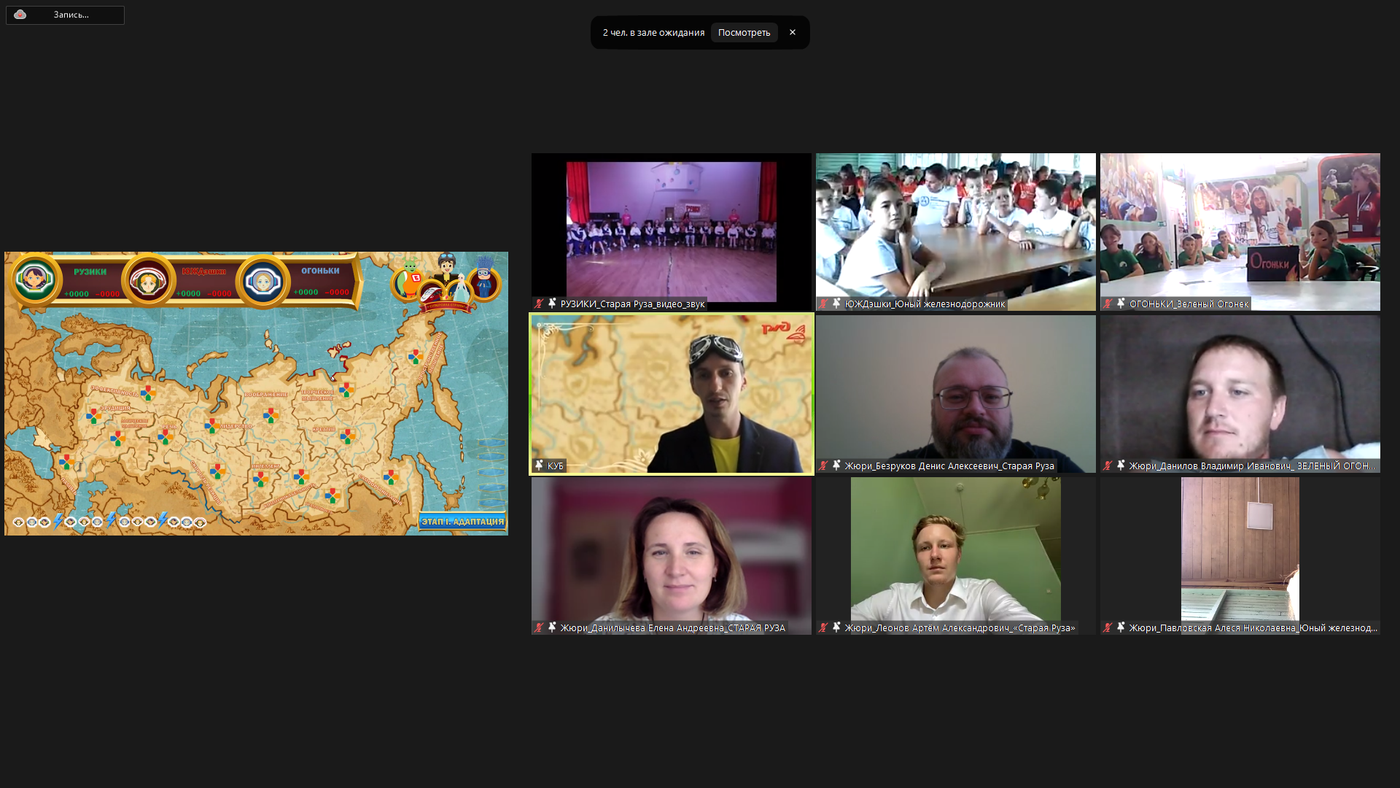Dismiss the waiting room notification
The height and width of the screenshot is (788, 1400).
tap(792, 32)
